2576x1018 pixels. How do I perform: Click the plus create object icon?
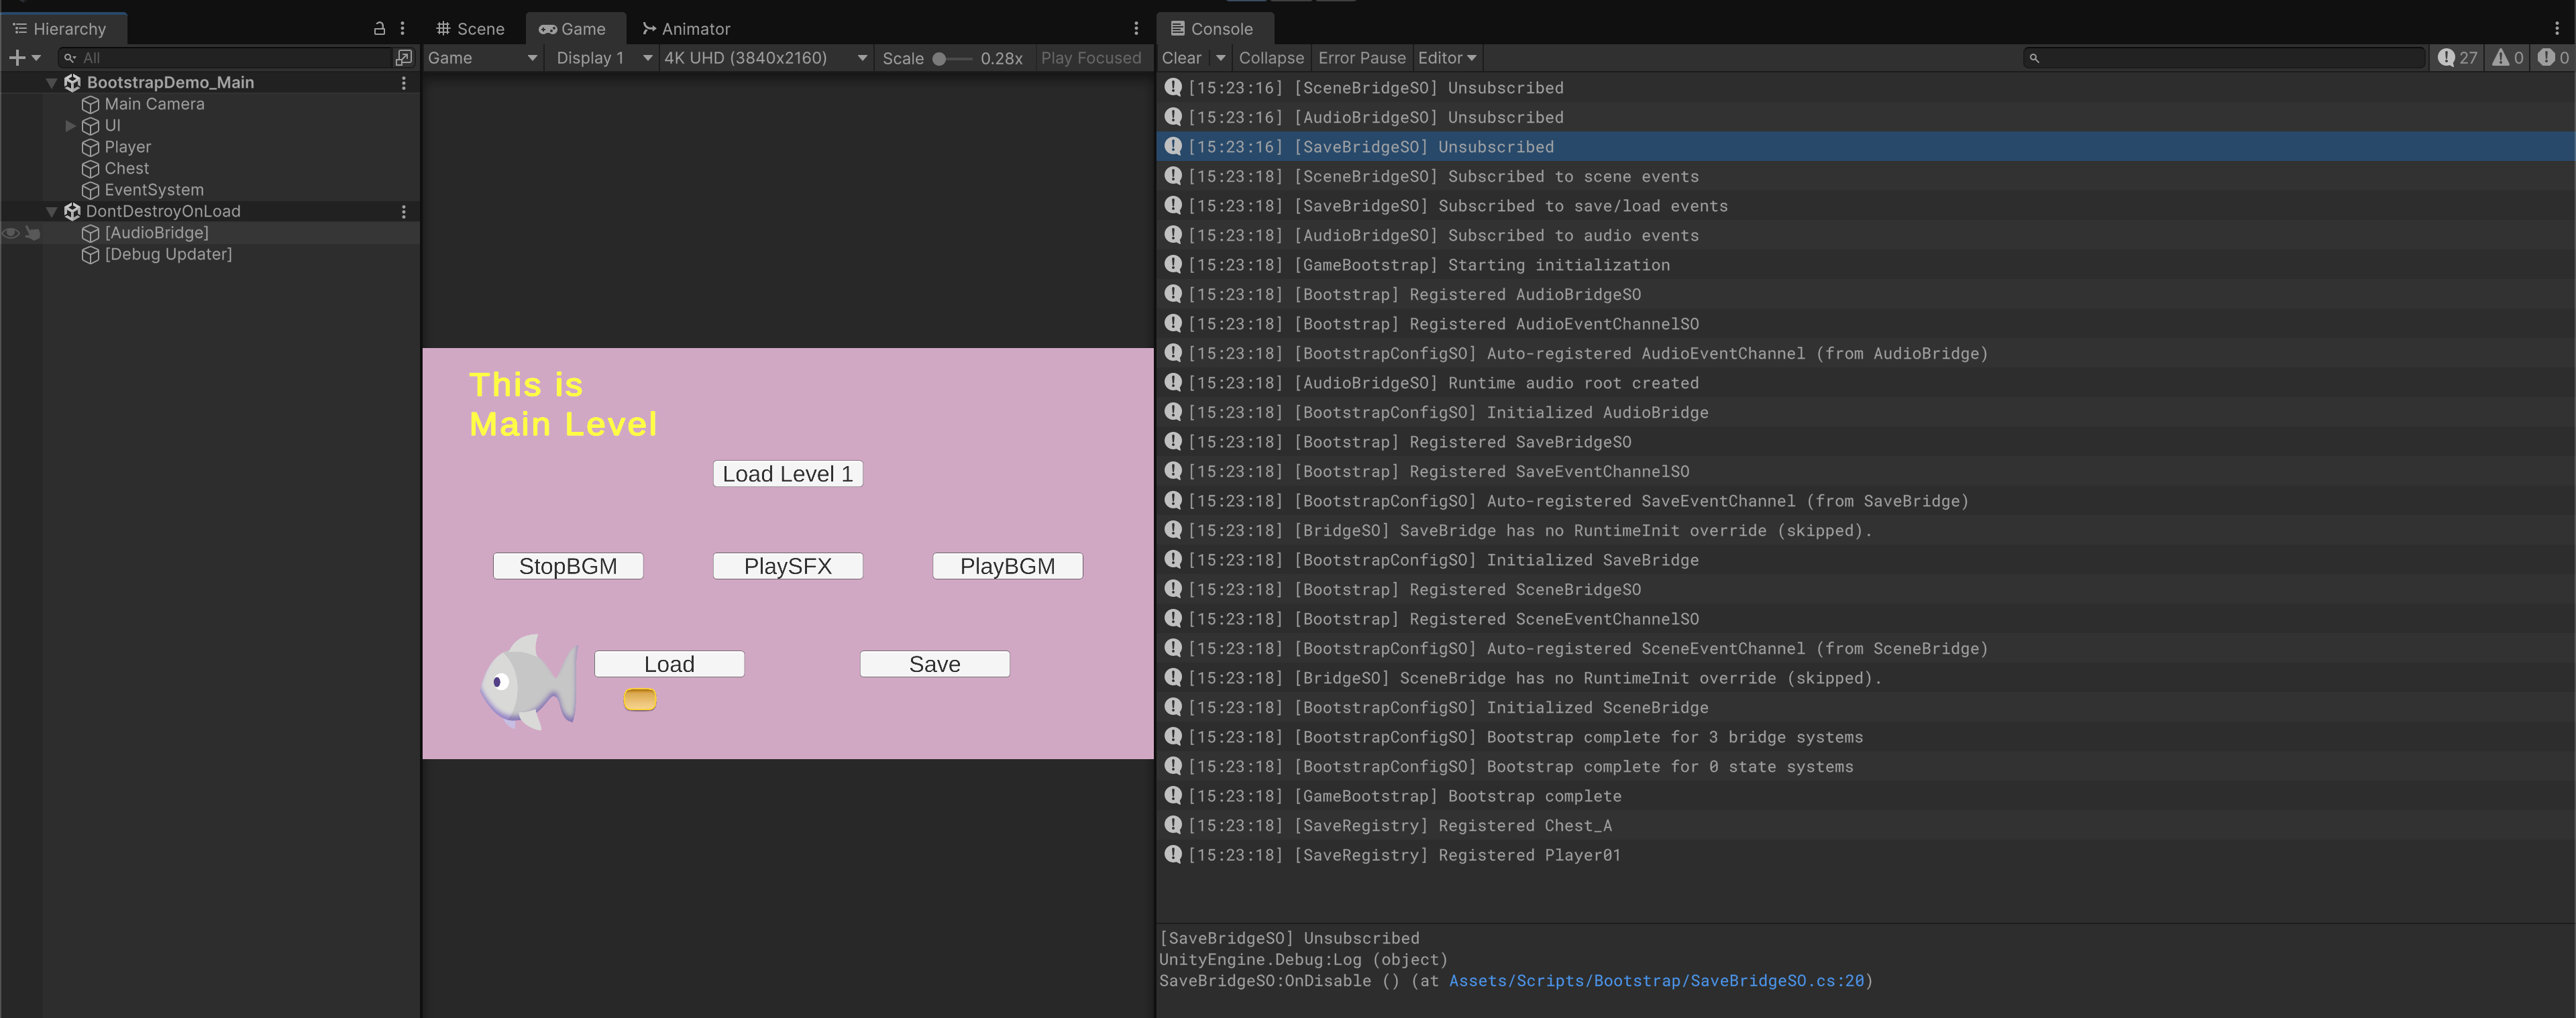(16, 58)
